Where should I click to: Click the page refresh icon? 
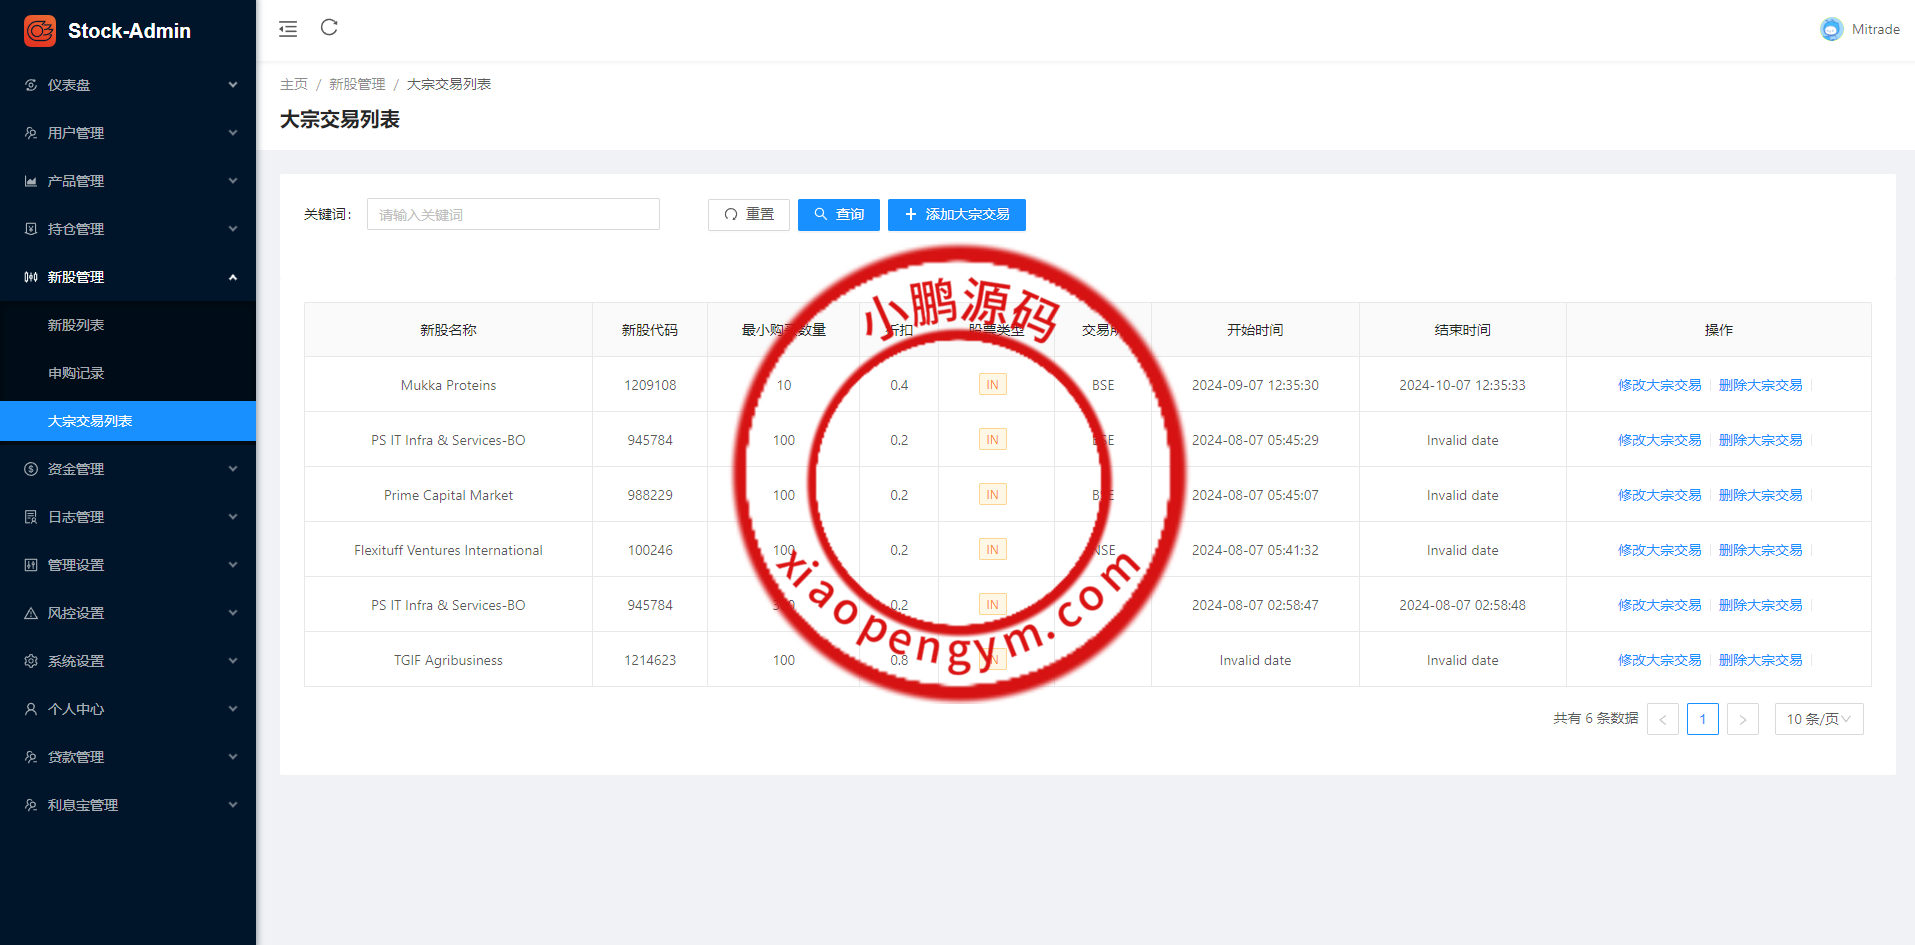(329, 28)
